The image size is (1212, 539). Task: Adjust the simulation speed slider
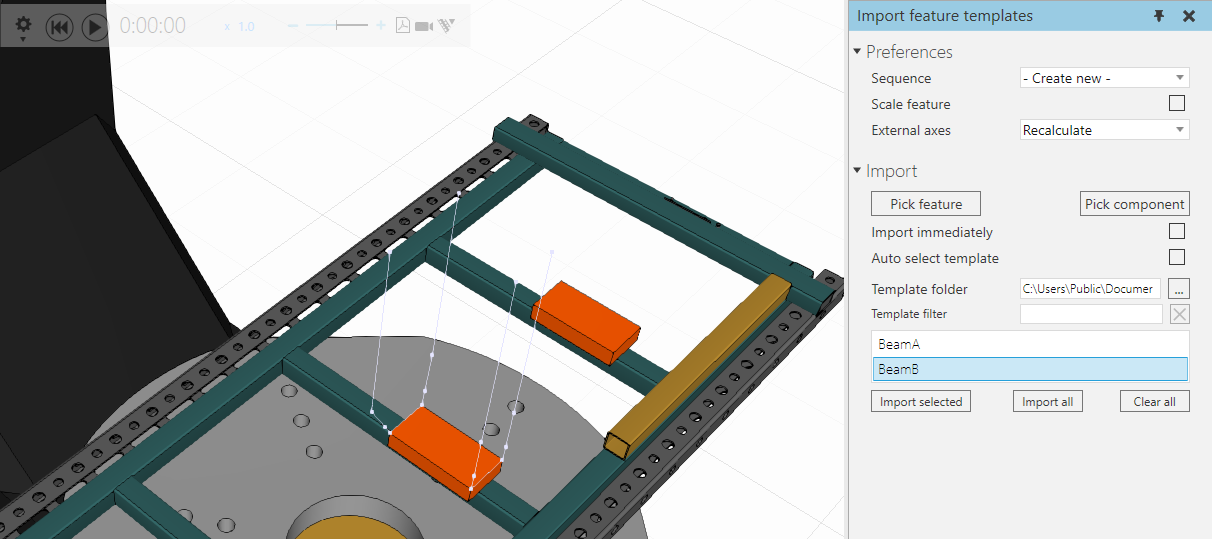point(337,25)
